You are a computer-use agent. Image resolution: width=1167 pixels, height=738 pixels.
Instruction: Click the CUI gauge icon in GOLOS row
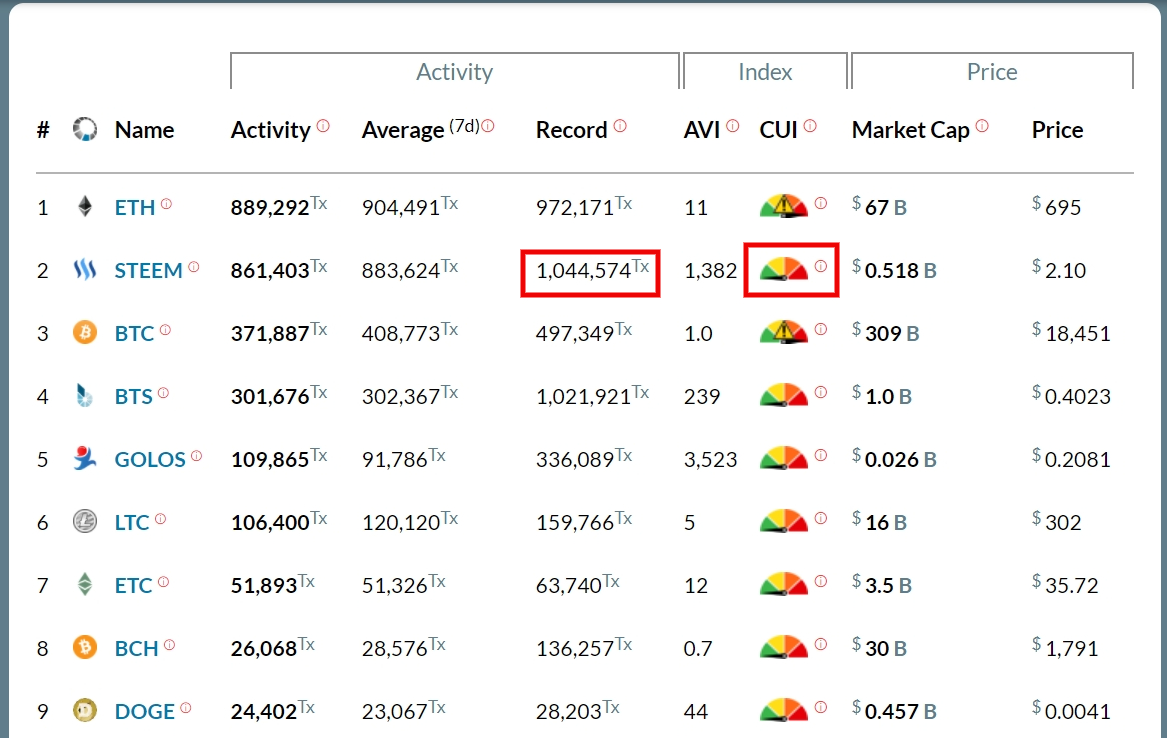coord(784,458)
